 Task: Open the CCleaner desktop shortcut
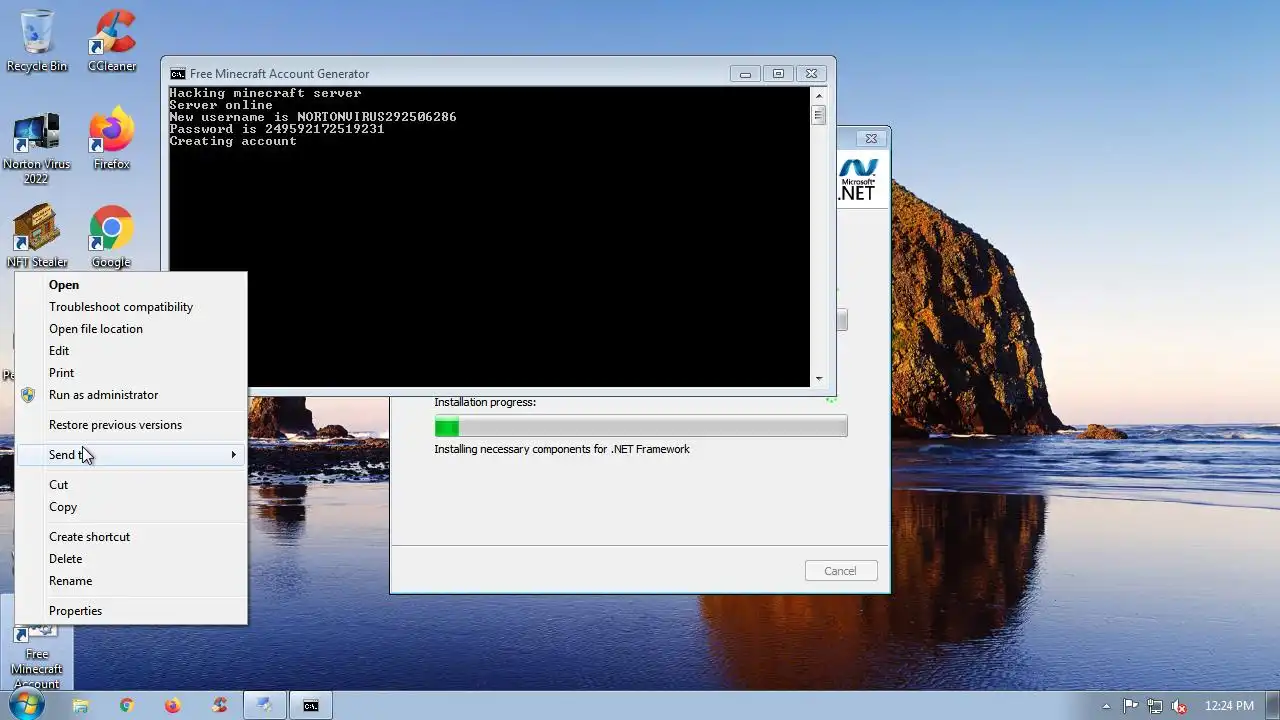(x=112, y=41)
